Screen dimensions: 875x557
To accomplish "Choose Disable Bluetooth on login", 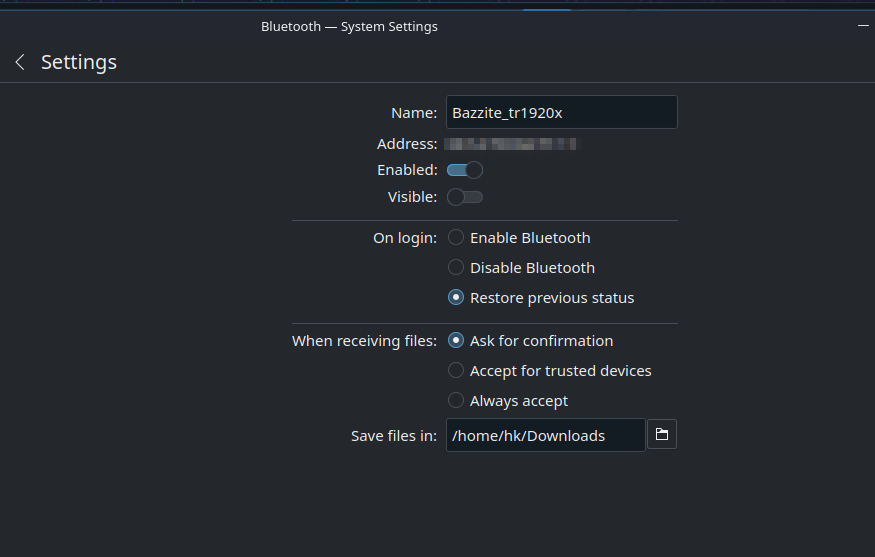I will (x=456, y=268).
